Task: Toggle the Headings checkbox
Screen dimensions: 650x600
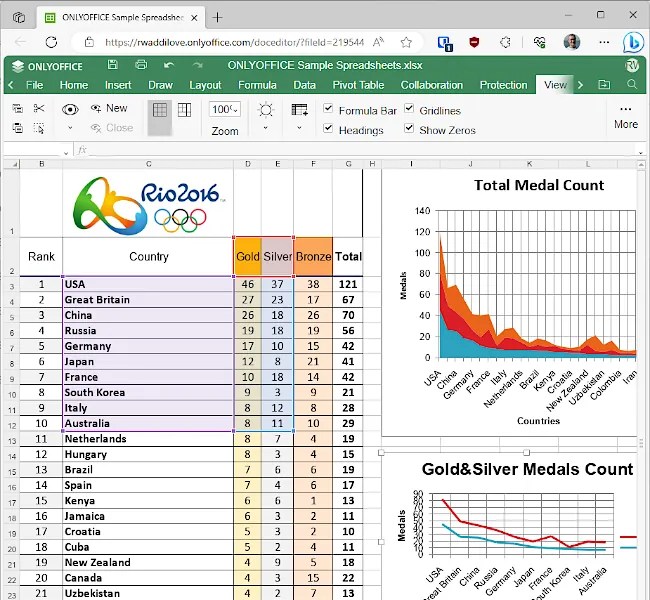Action: pos(328,128)
